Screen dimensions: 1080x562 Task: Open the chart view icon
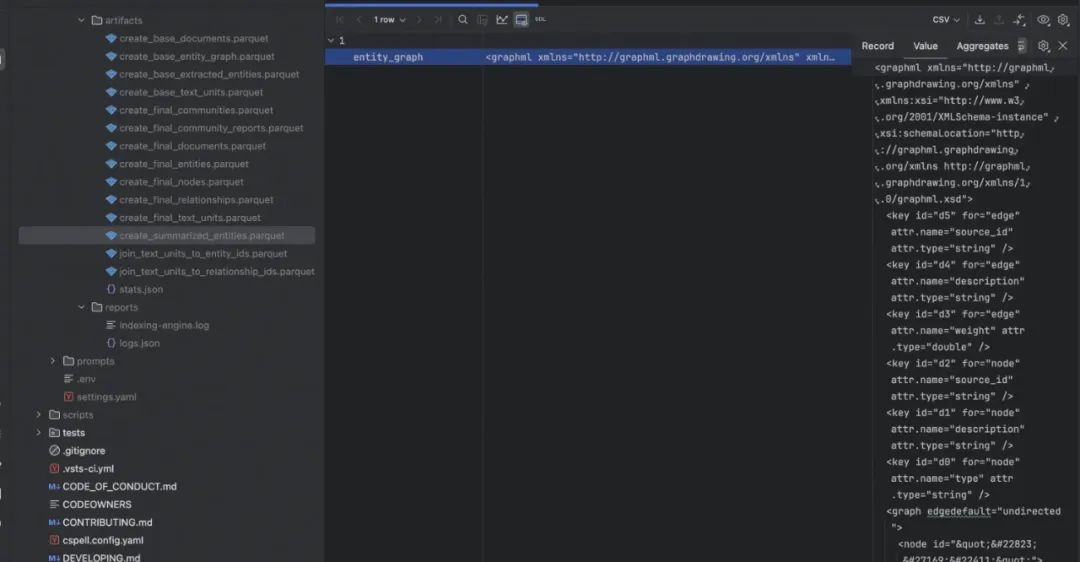click(x=502, y=20)
